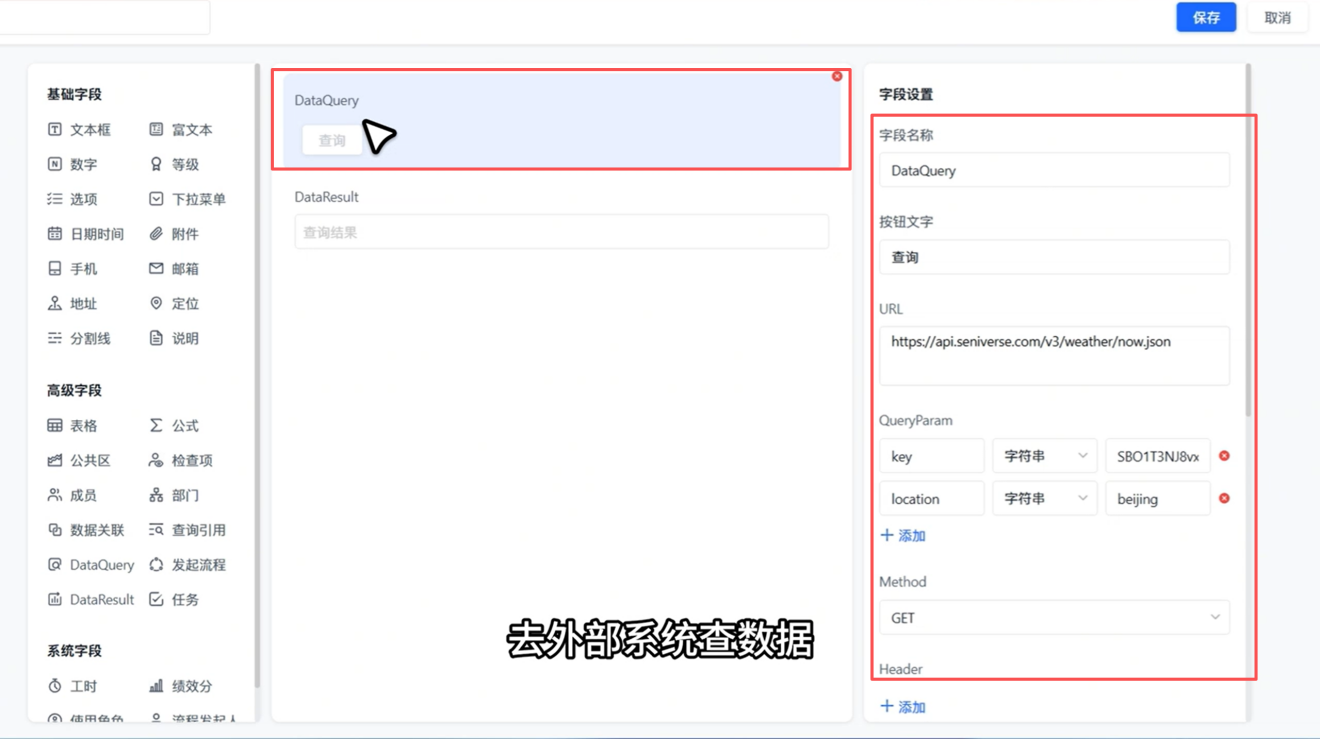The height and width of the screenshot is (739, 1320).
Task: Click the field settings panel scrollbar
Action: (x=1248, y=240)
